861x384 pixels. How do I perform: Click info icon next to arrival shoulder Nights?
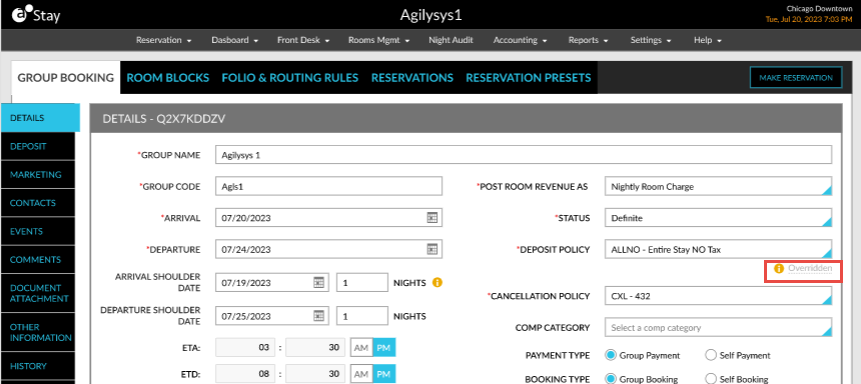click(438, 283)
